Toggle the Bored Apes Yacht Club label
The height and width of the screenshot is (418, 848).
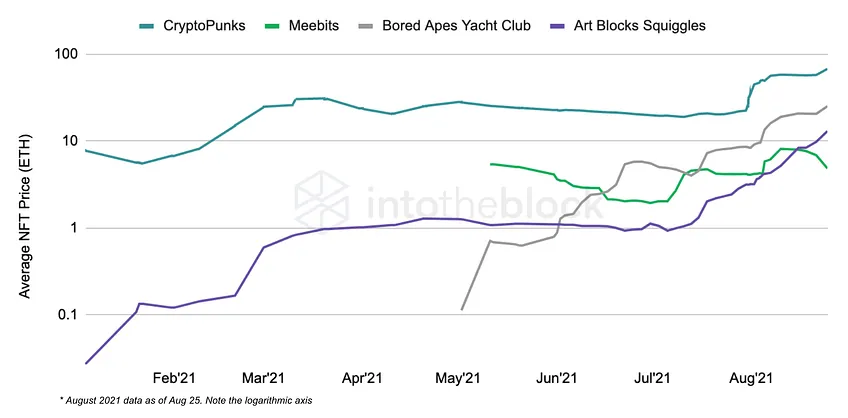tap(456, 25)
